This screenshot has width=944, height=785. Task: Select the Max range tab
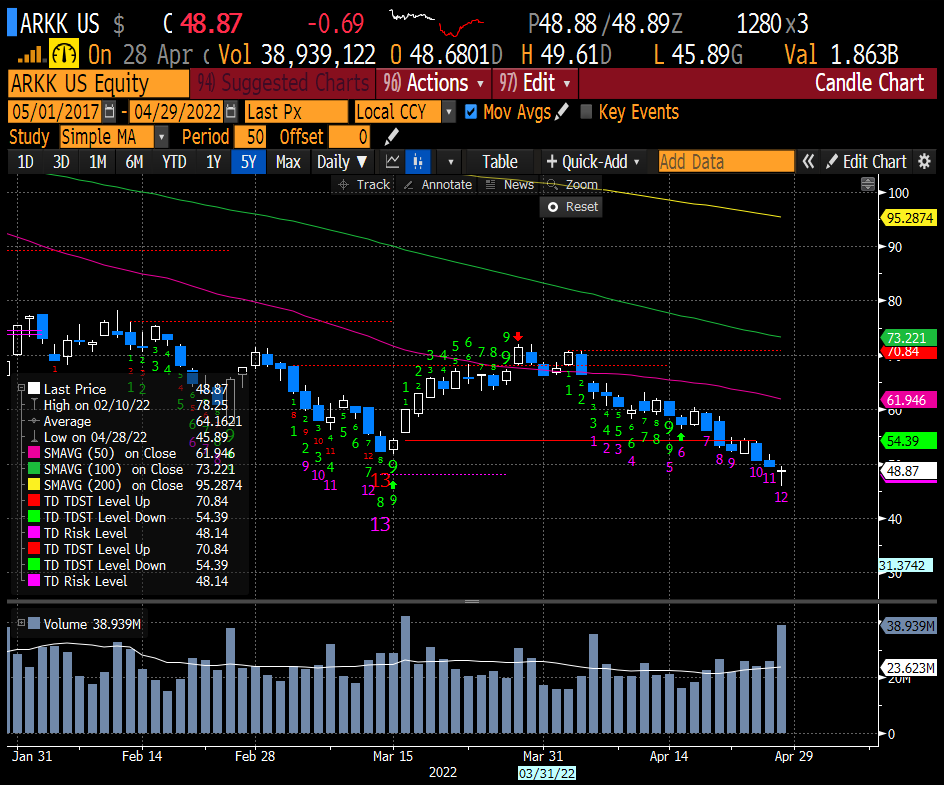tap(288, 162)
